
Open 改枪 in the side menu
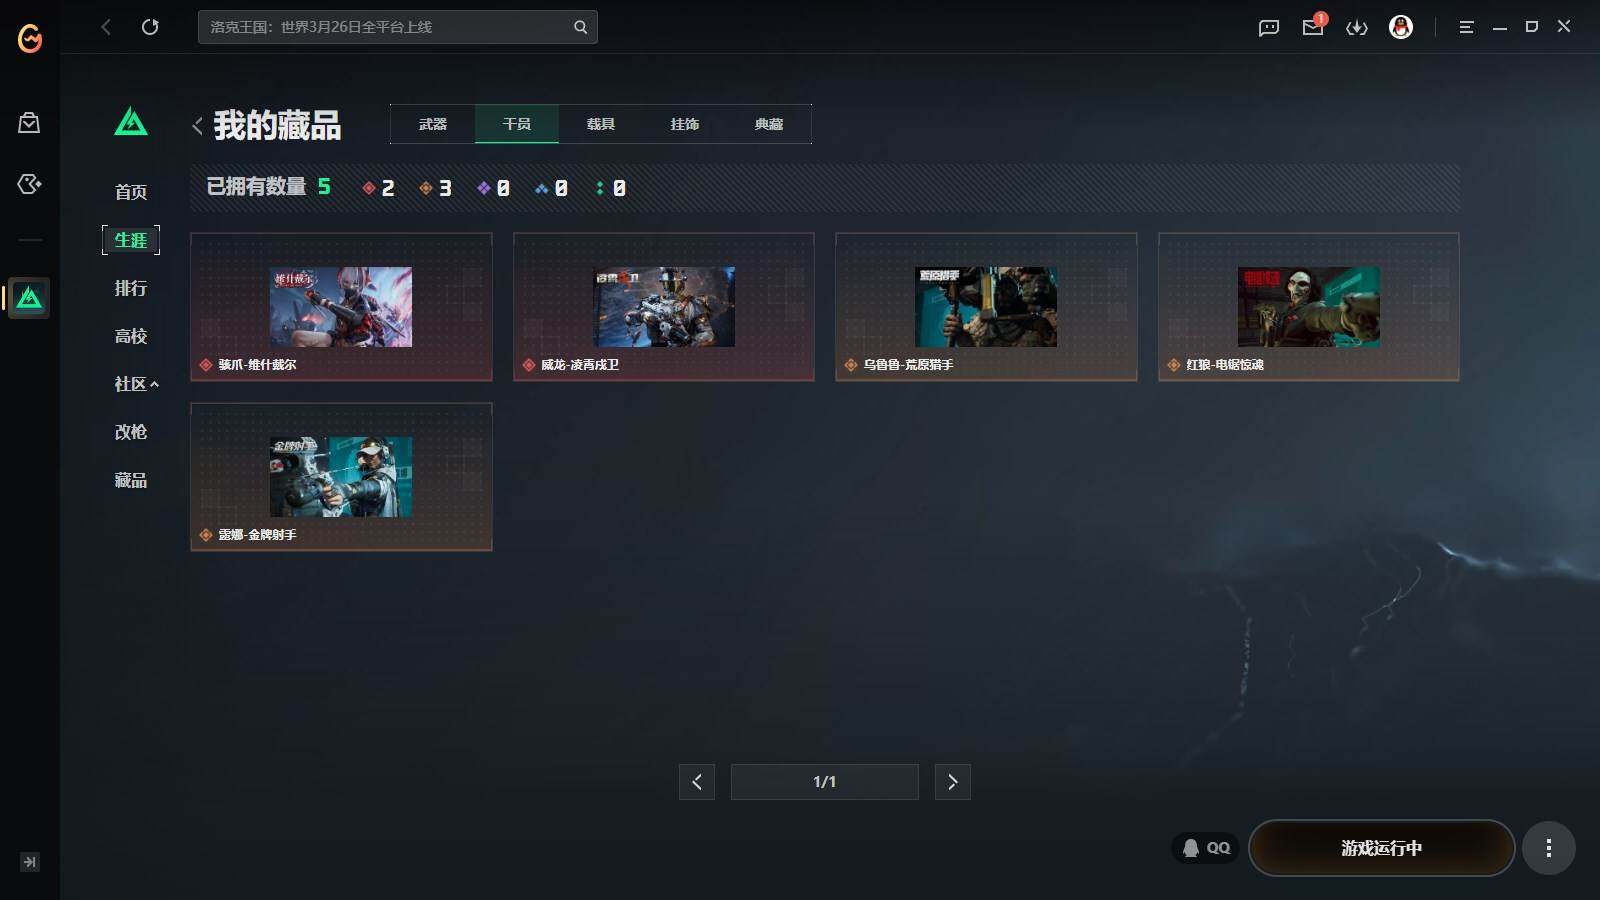[131, 432]
